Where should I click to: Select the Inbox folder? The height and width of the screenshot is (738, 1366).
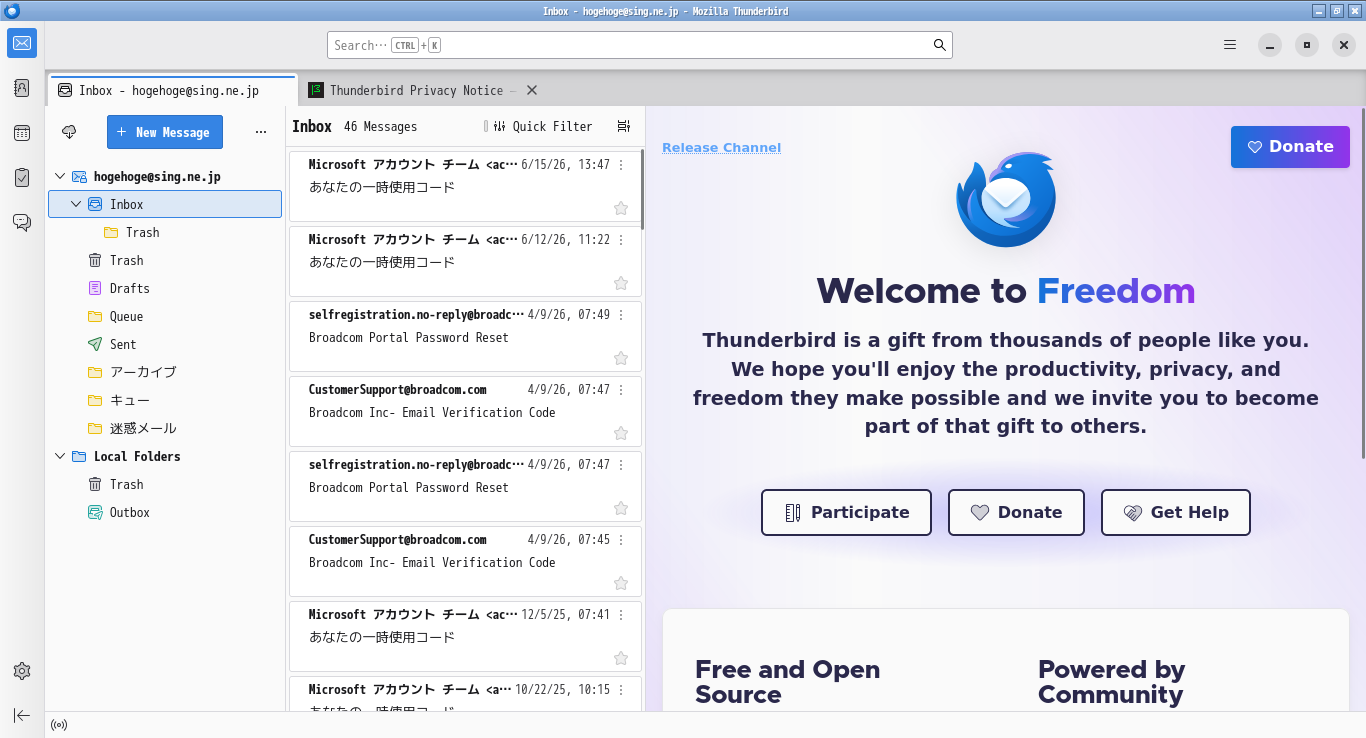click(x=165, y=204)
